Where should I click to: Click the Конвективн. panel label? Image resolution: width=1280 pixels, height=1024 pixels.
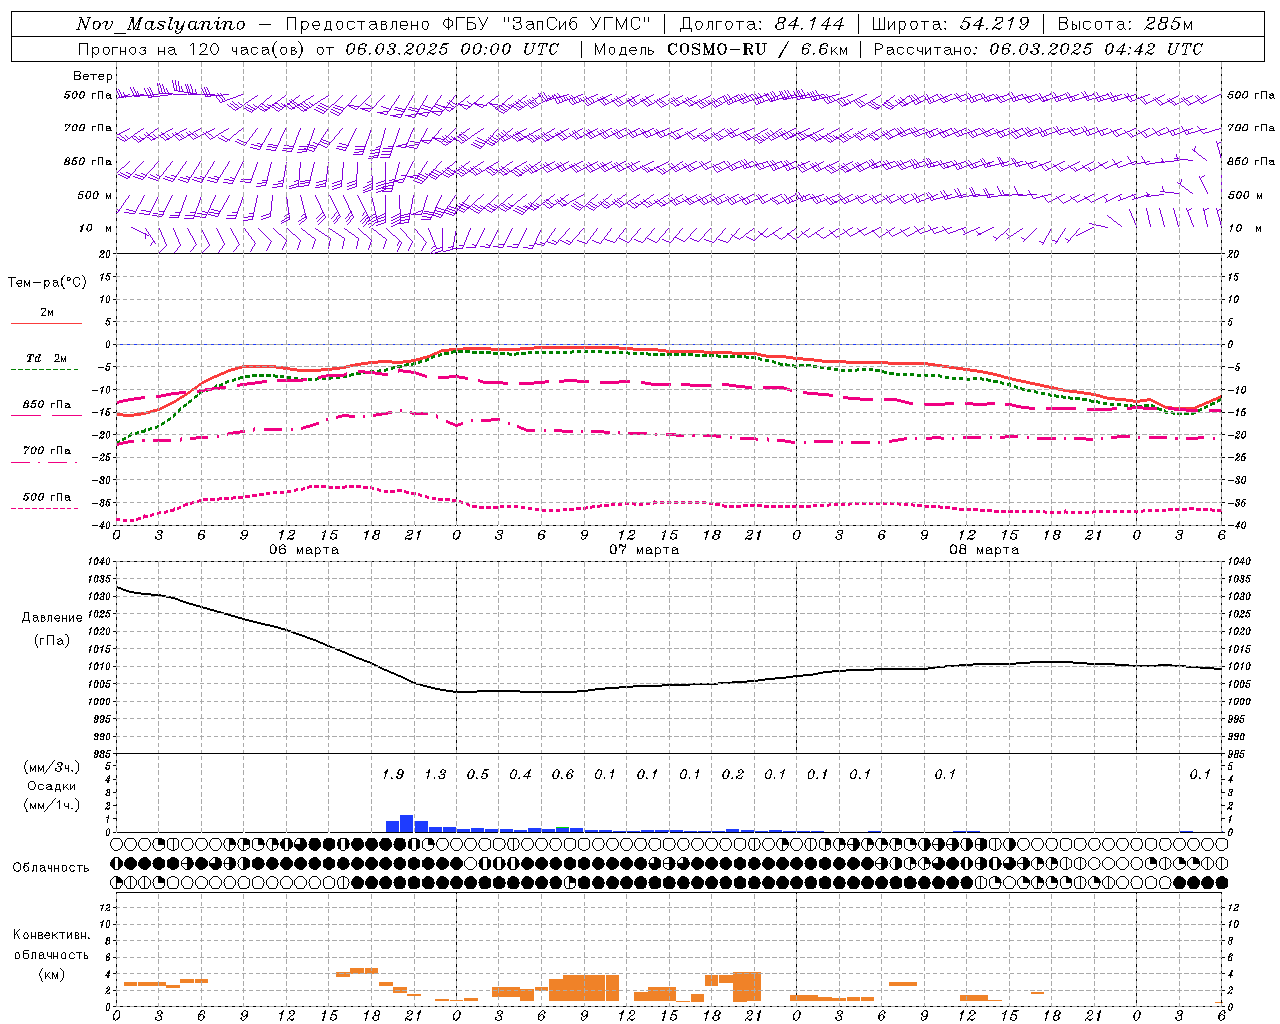[x=52, y=935]
